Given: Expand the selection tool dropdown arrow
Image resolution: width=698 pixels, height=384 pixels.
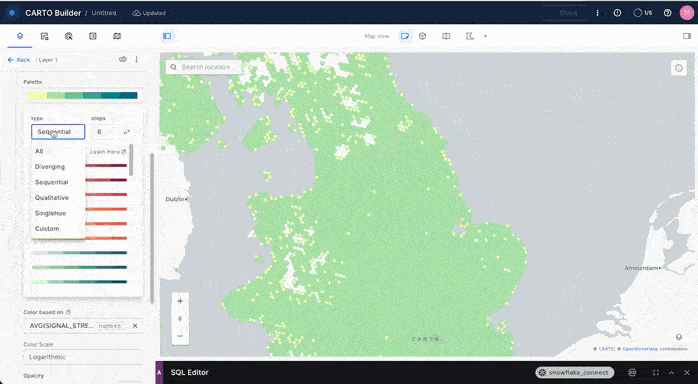Looking at the screenshot, I should [485, 36].
